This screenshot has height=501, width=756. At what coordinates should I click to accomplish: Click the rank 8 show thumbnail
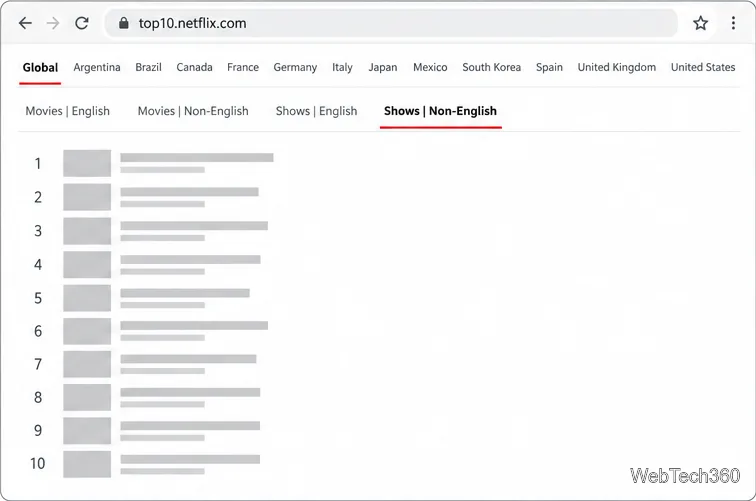click(x=87, y=397)
